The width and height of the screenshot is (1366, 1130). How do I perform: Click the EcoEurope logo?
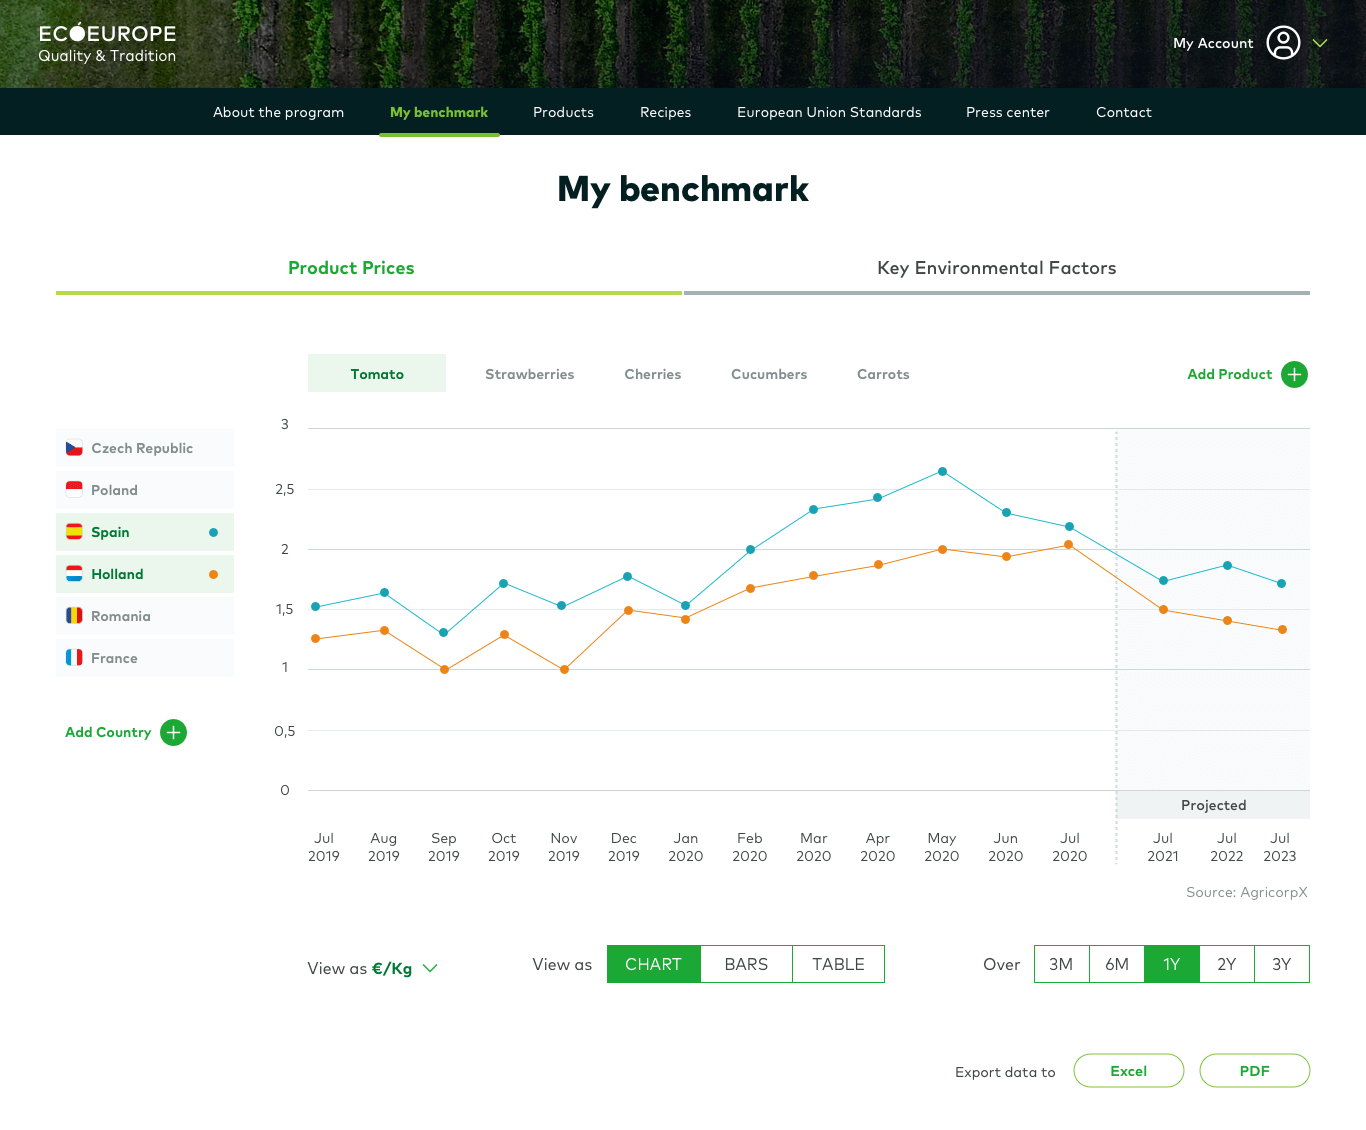[105, 42]
